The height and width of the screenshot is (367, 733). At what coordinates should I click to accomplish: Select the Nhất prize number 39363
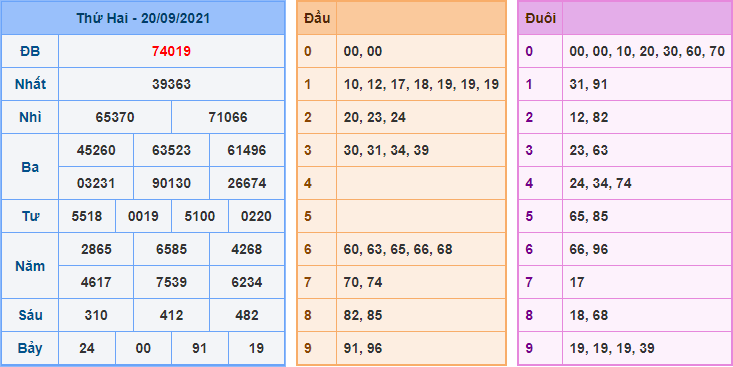[171, 84]
